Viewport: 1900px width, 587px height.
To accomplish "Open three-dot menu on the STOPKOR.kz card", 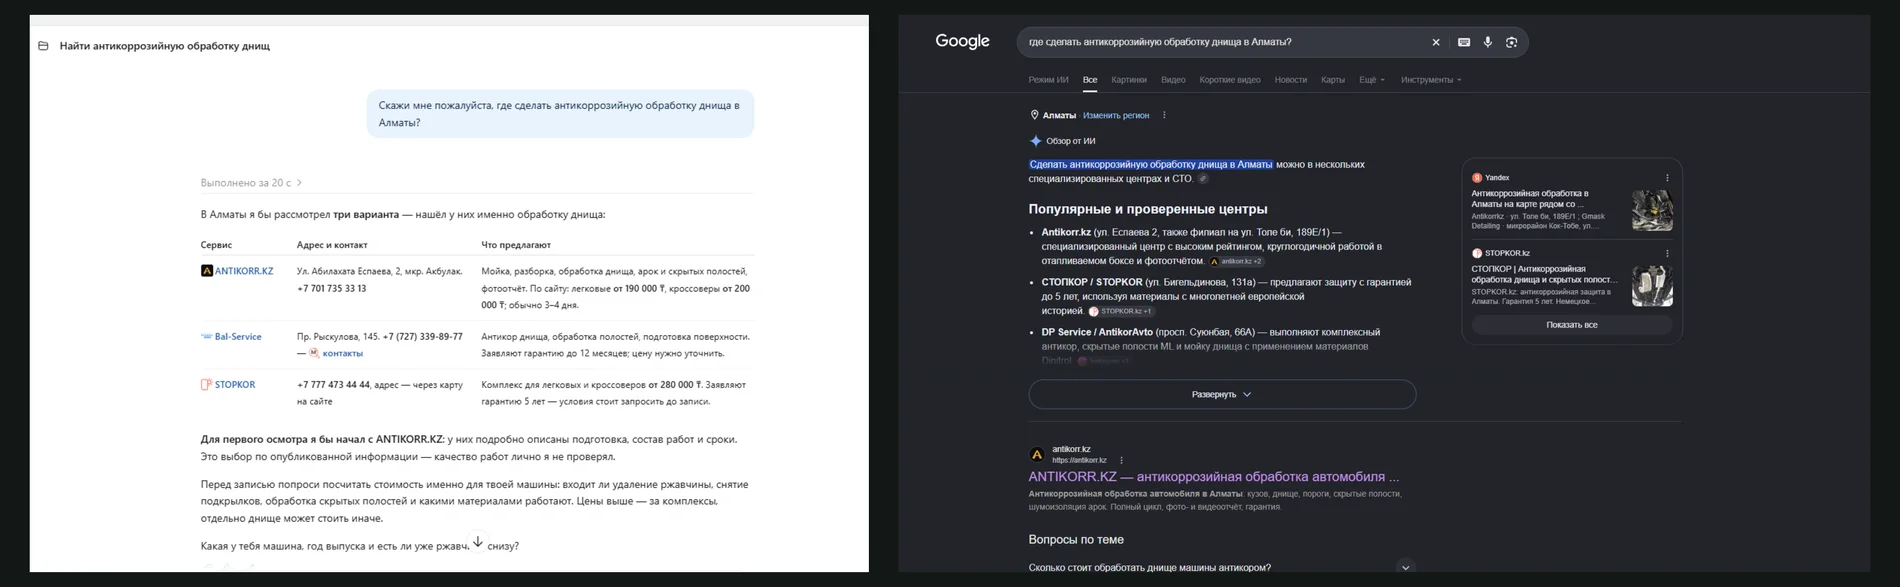I will pos(1667,253).
